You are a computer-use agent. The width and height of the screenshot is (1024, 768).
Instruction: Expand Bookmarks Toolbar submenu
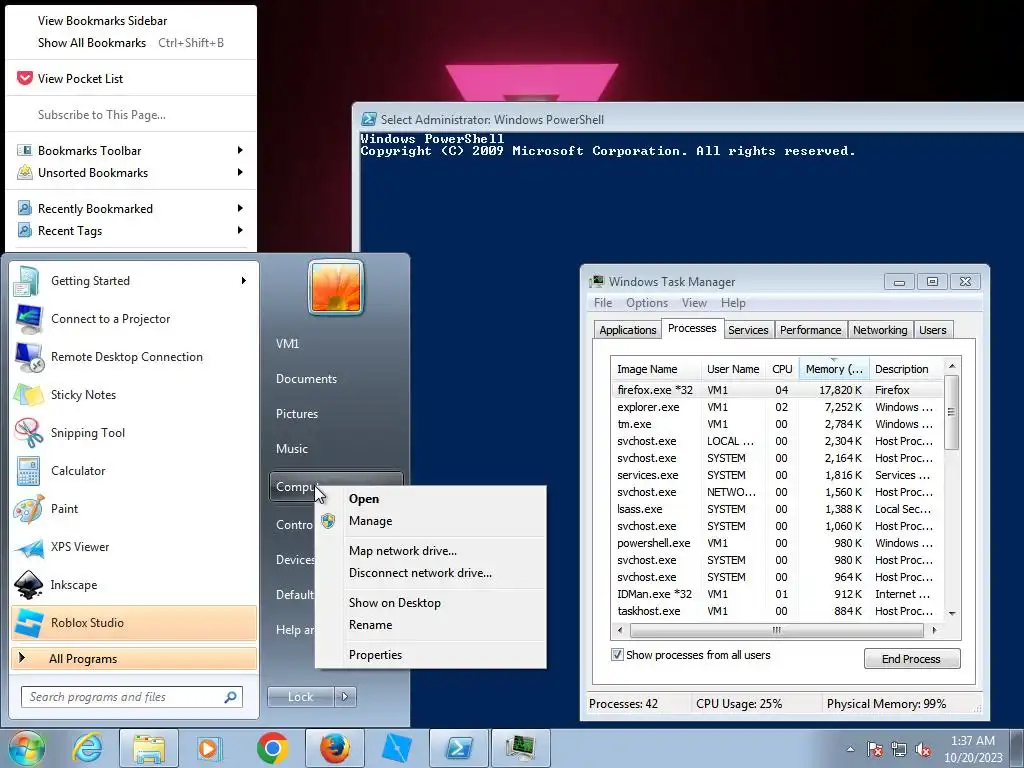[x=240, y=150]
